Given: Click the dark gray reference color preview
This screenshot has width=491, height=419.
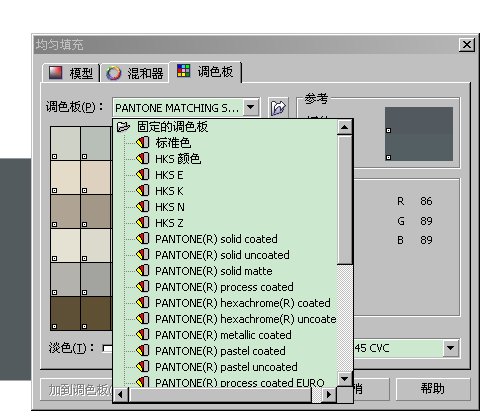Looking at the screenshot, I should [419, 134].
